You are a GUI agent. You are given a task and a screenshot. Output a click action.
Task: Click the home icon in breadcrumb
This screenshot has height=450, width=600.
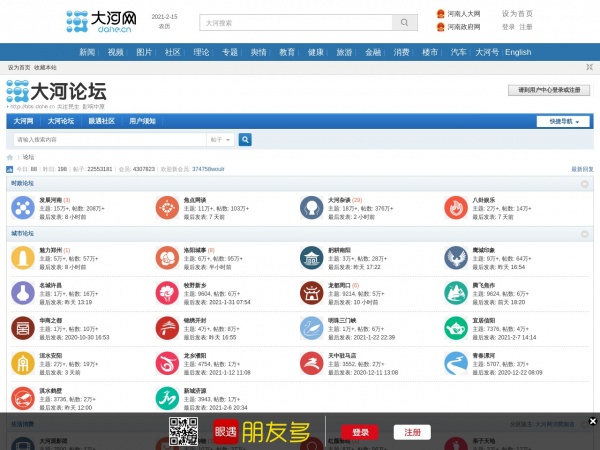(11, 157)
